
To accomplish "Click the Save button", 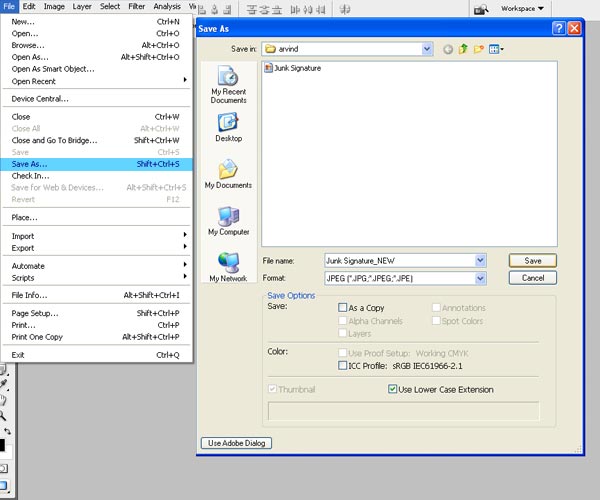I will pyautogui.click(x=533, y=261).
